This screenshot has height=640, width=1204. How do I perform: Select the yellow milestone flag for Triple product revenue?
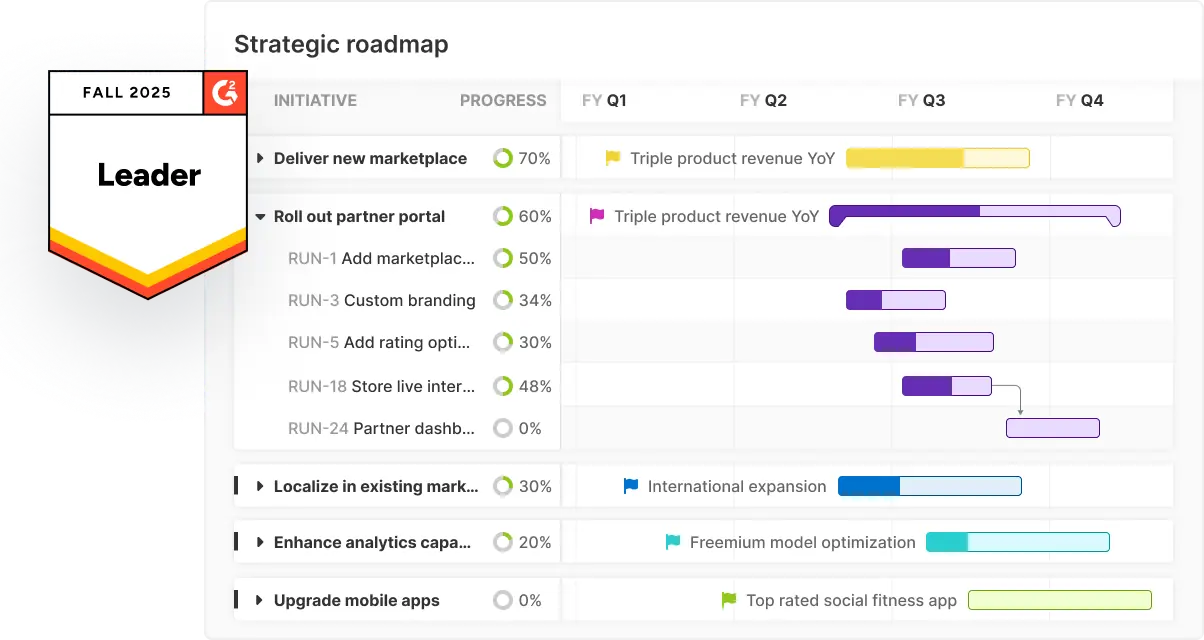(612, 157)
